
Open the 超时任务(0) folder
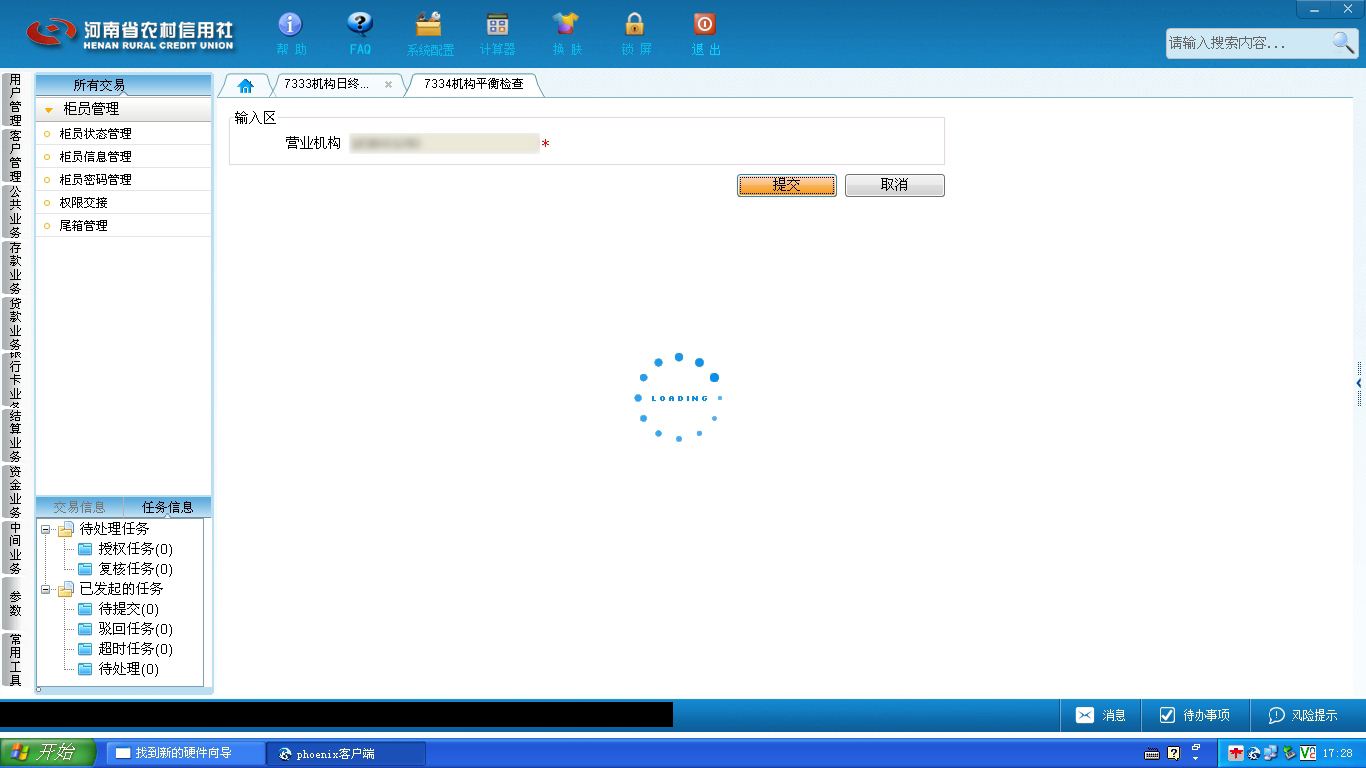coord(125,649)
